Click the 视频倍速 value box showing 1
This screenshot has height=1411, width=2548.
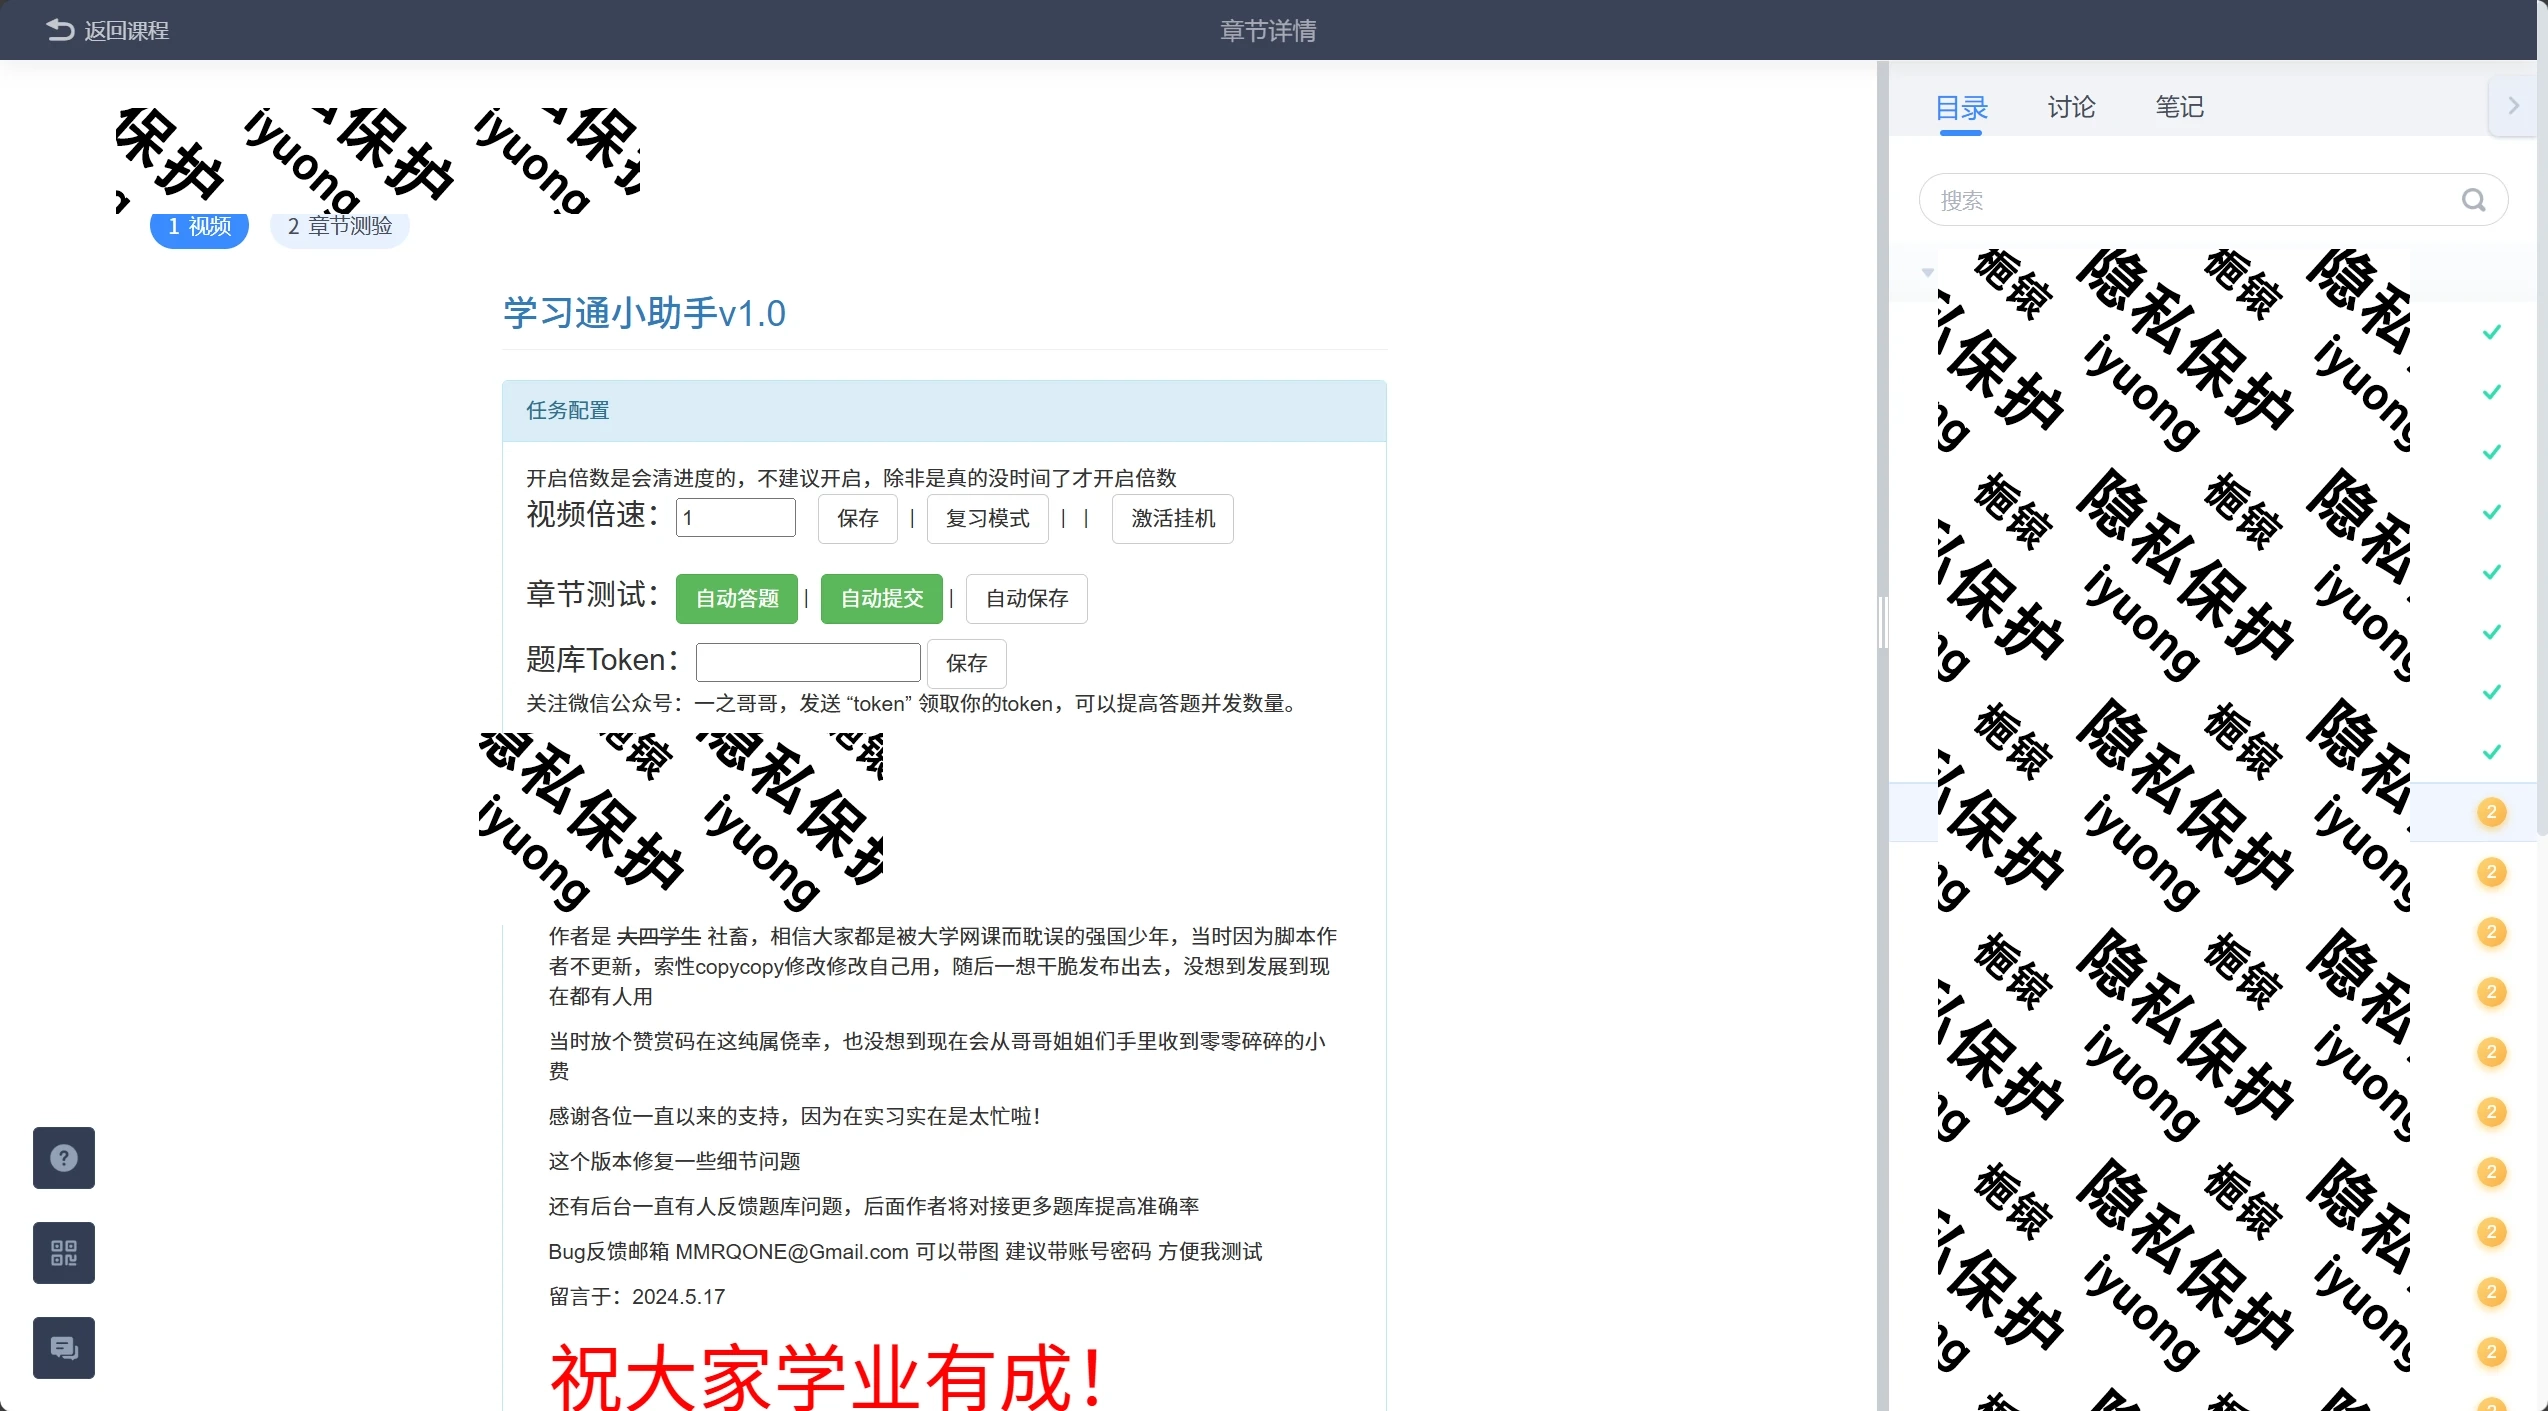735,517
